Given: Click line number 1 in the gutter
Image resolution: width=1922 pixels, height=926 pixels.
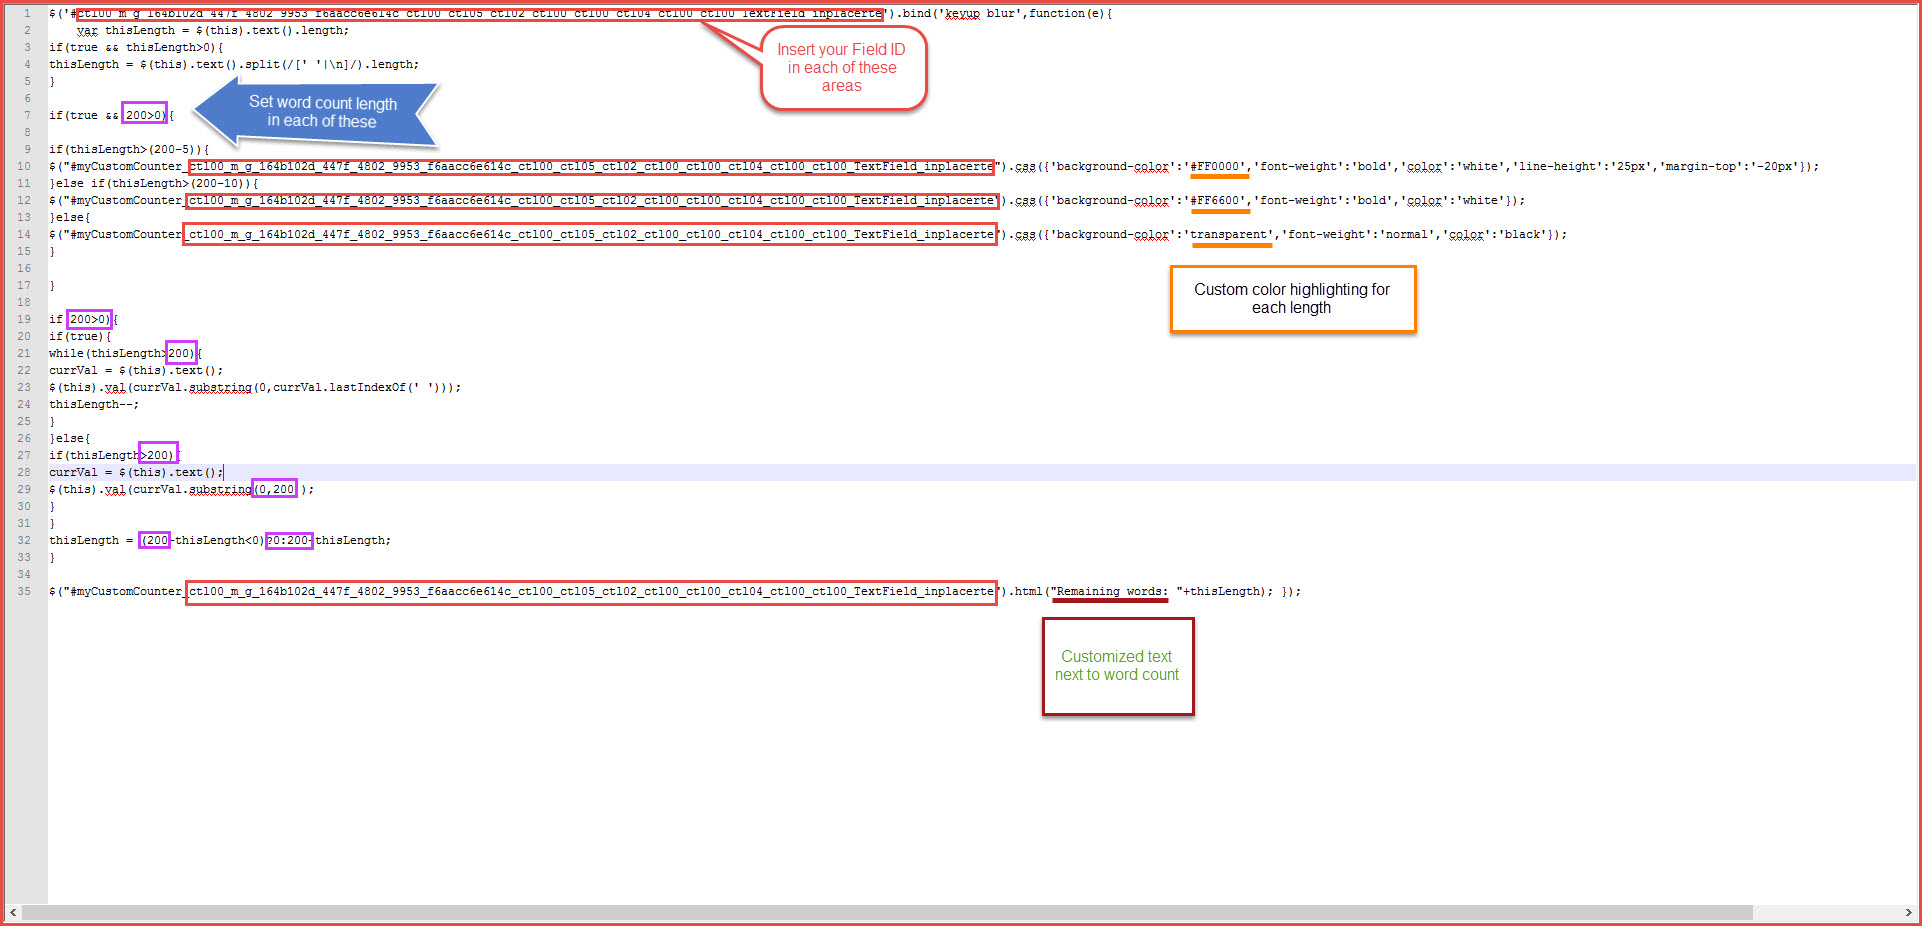Looking at the screenshot, I should point(27,14).
